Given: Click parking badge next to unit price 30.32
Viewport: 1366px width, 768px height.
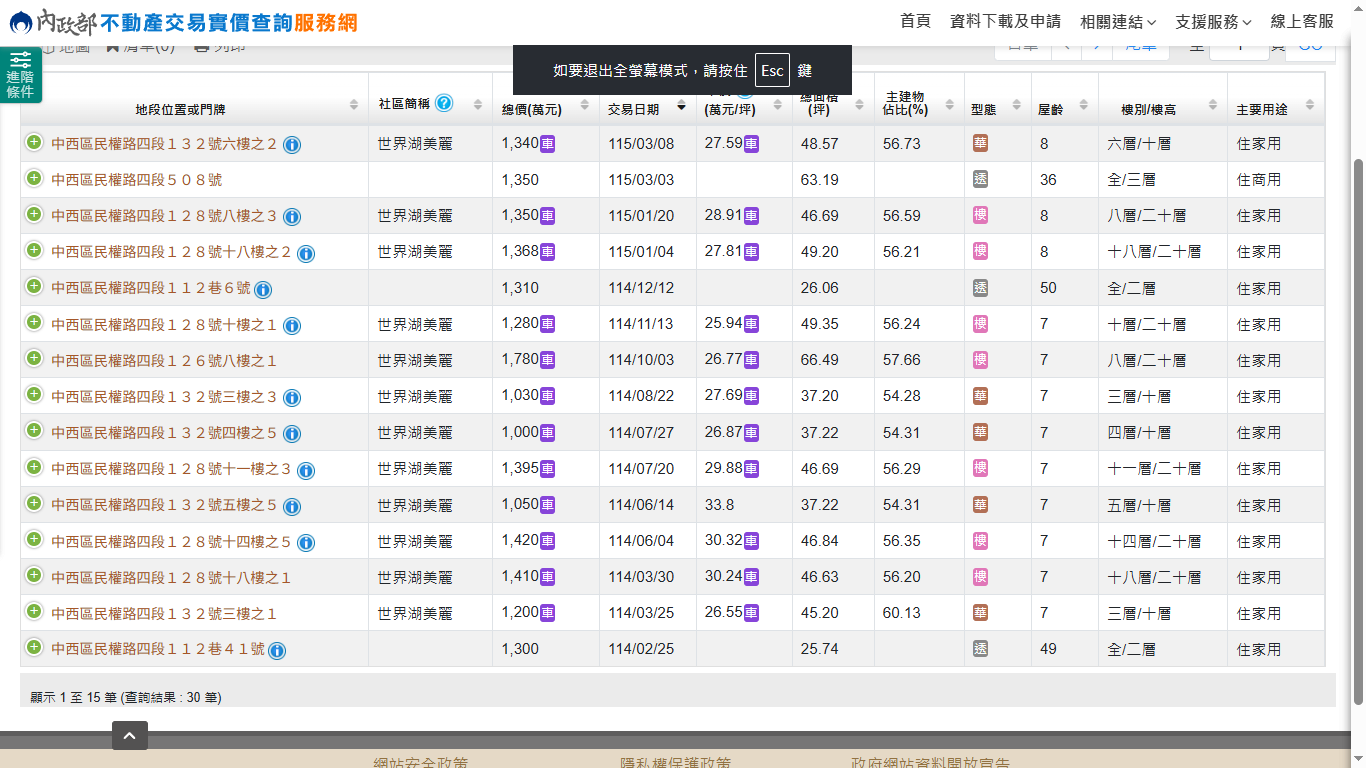Looking at the screenshot, I should pos(751,541).
